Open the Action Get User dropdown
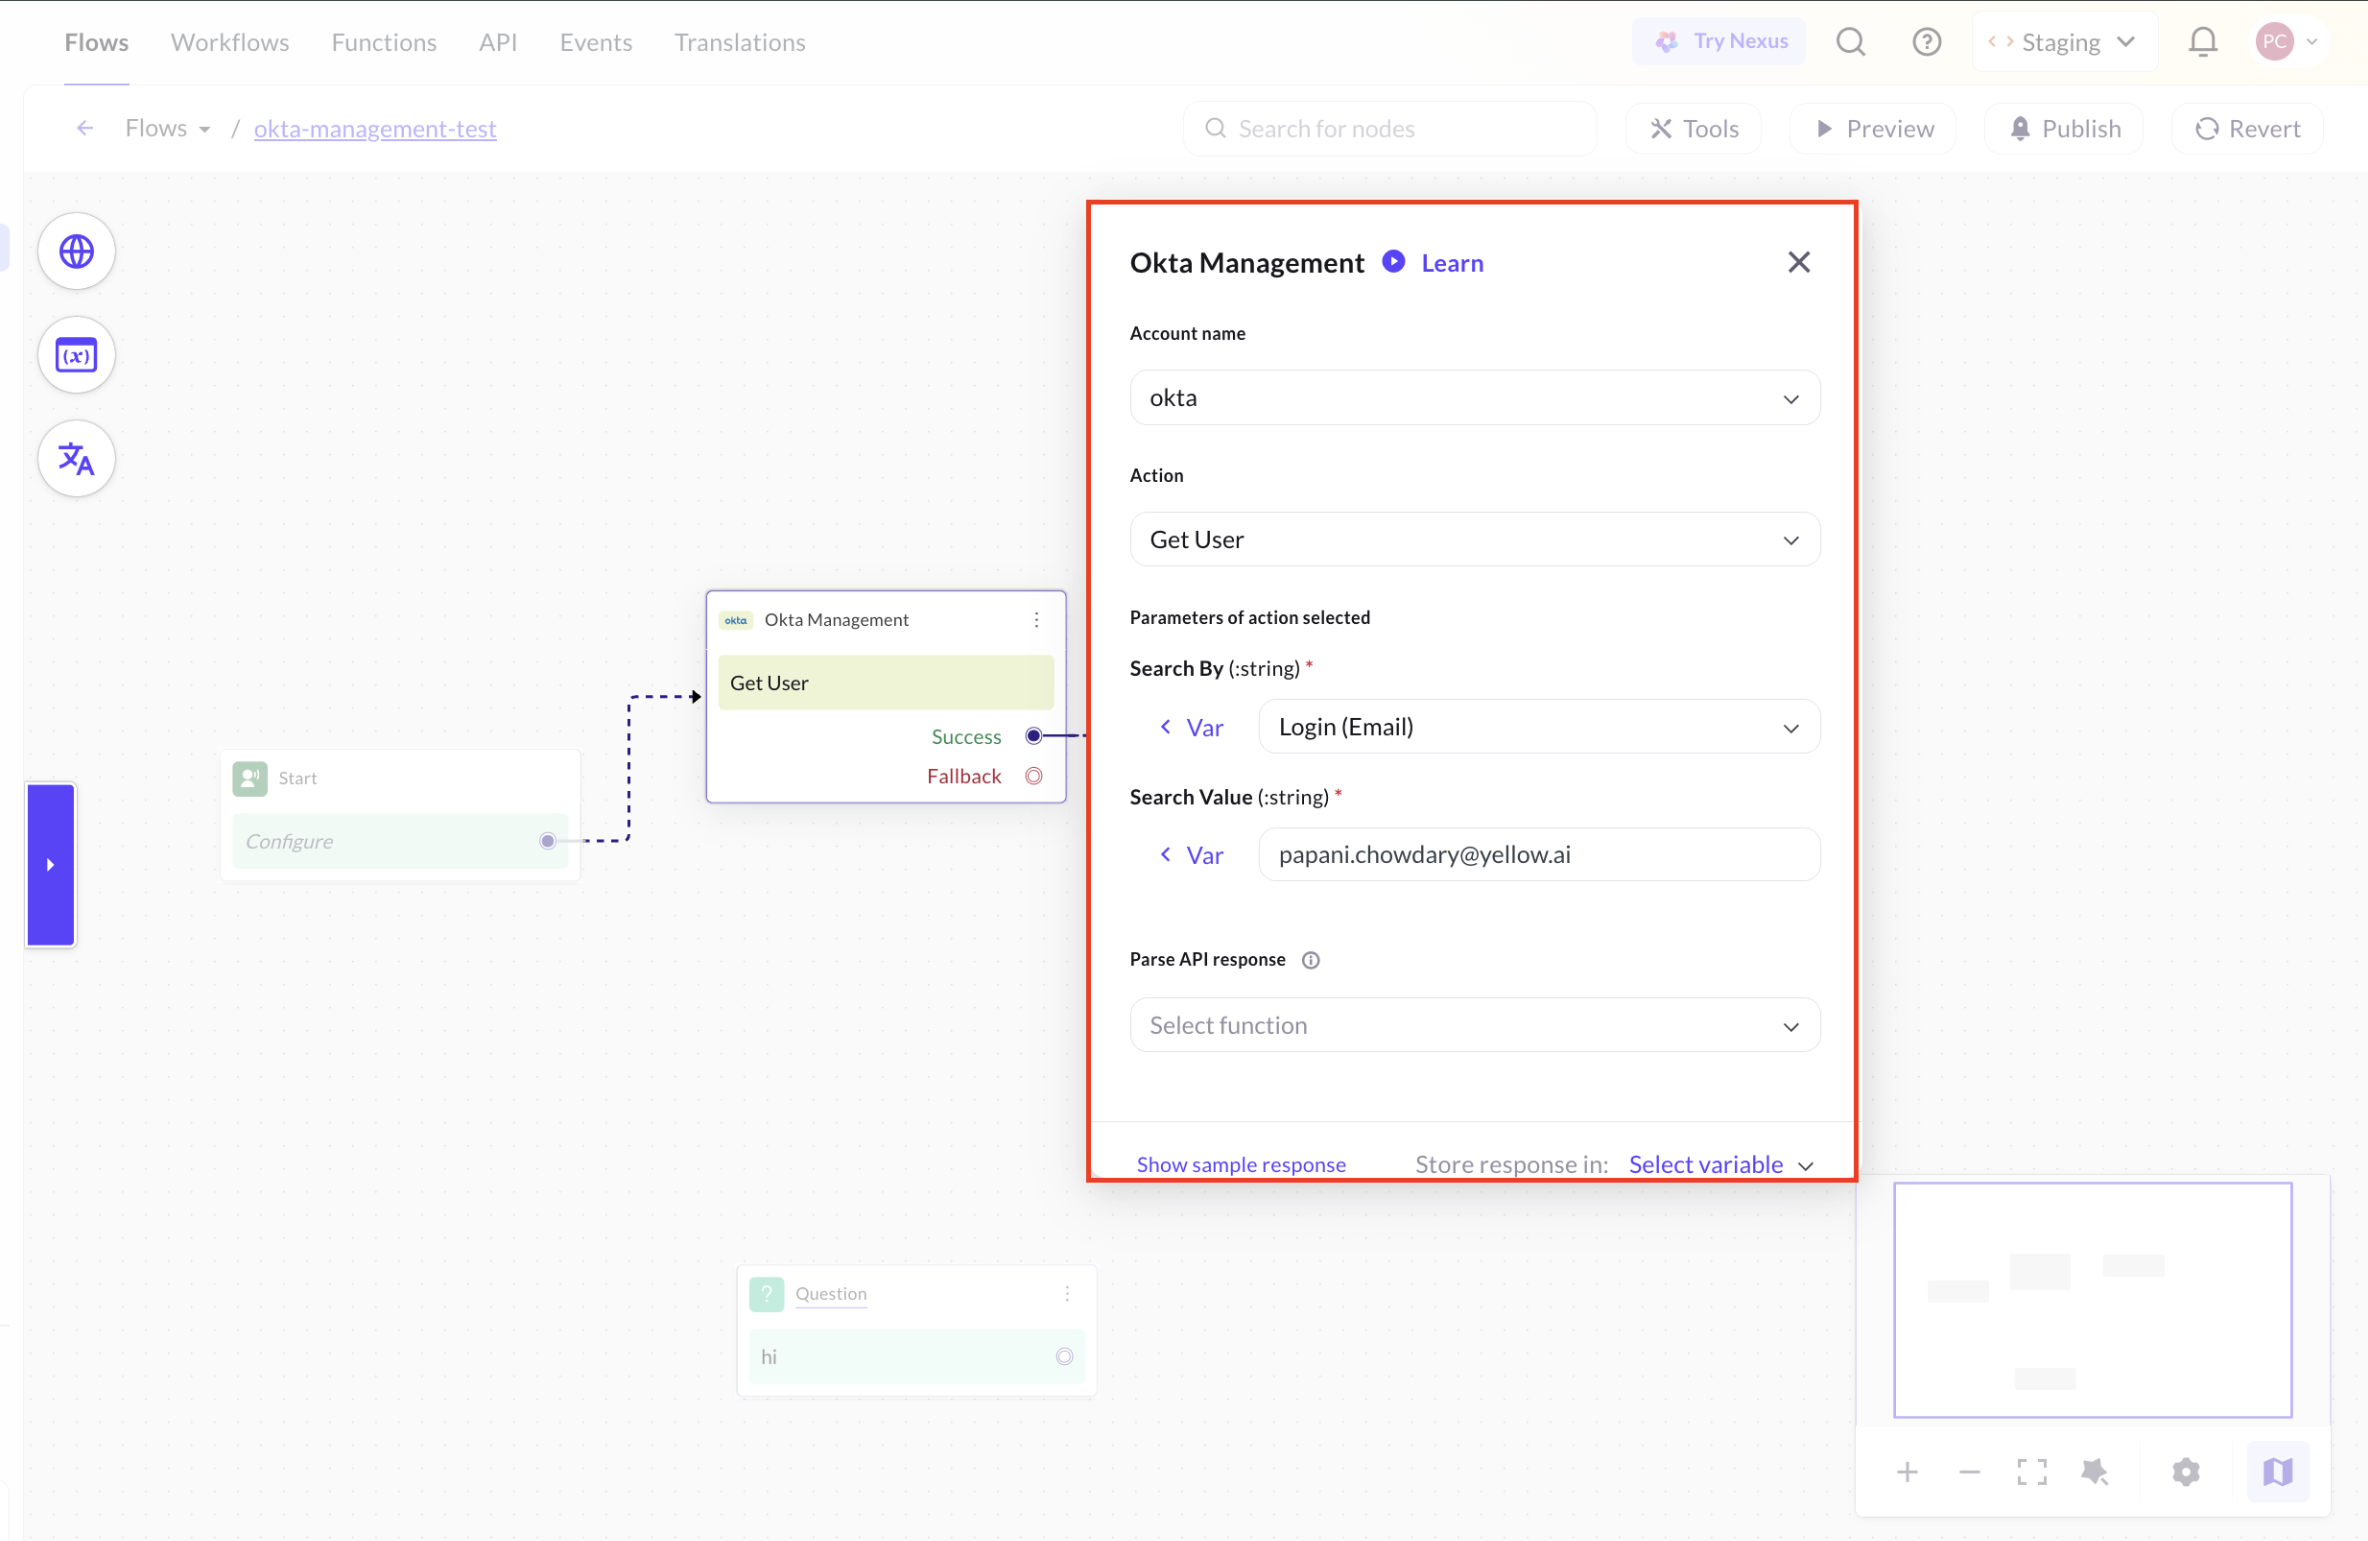The width and height of the screenshot is (2368, 1541). pos(1475,540)
